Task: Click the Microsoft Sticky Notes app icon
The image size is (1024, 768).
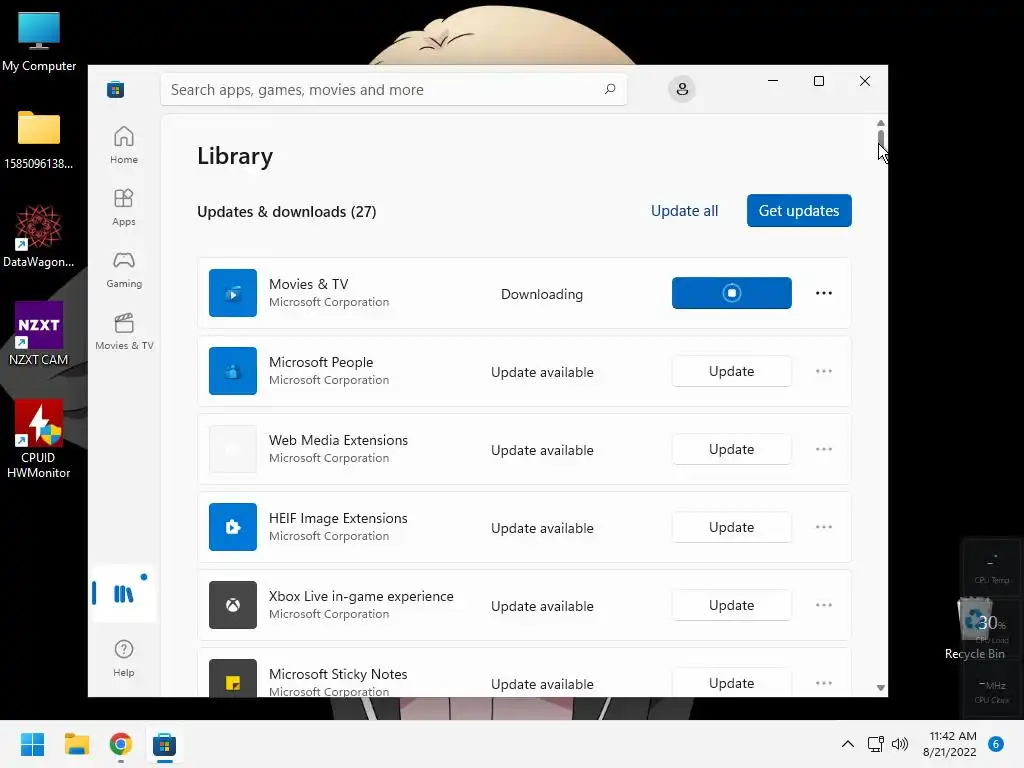Action: (232, 679)
